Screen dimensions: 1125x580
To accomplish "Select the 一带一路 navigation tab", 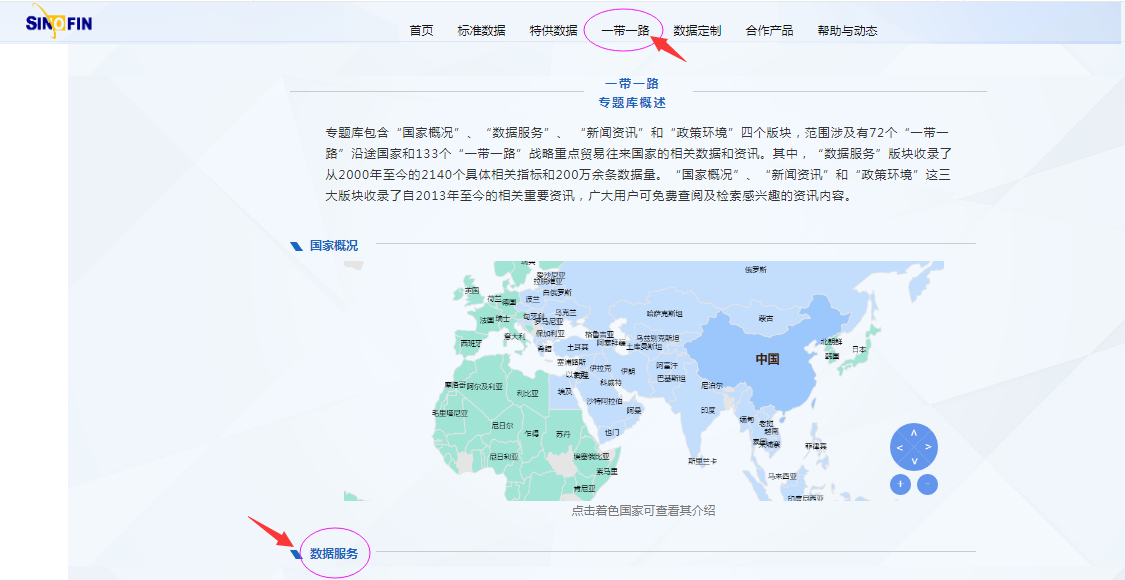I will [625, 31].
